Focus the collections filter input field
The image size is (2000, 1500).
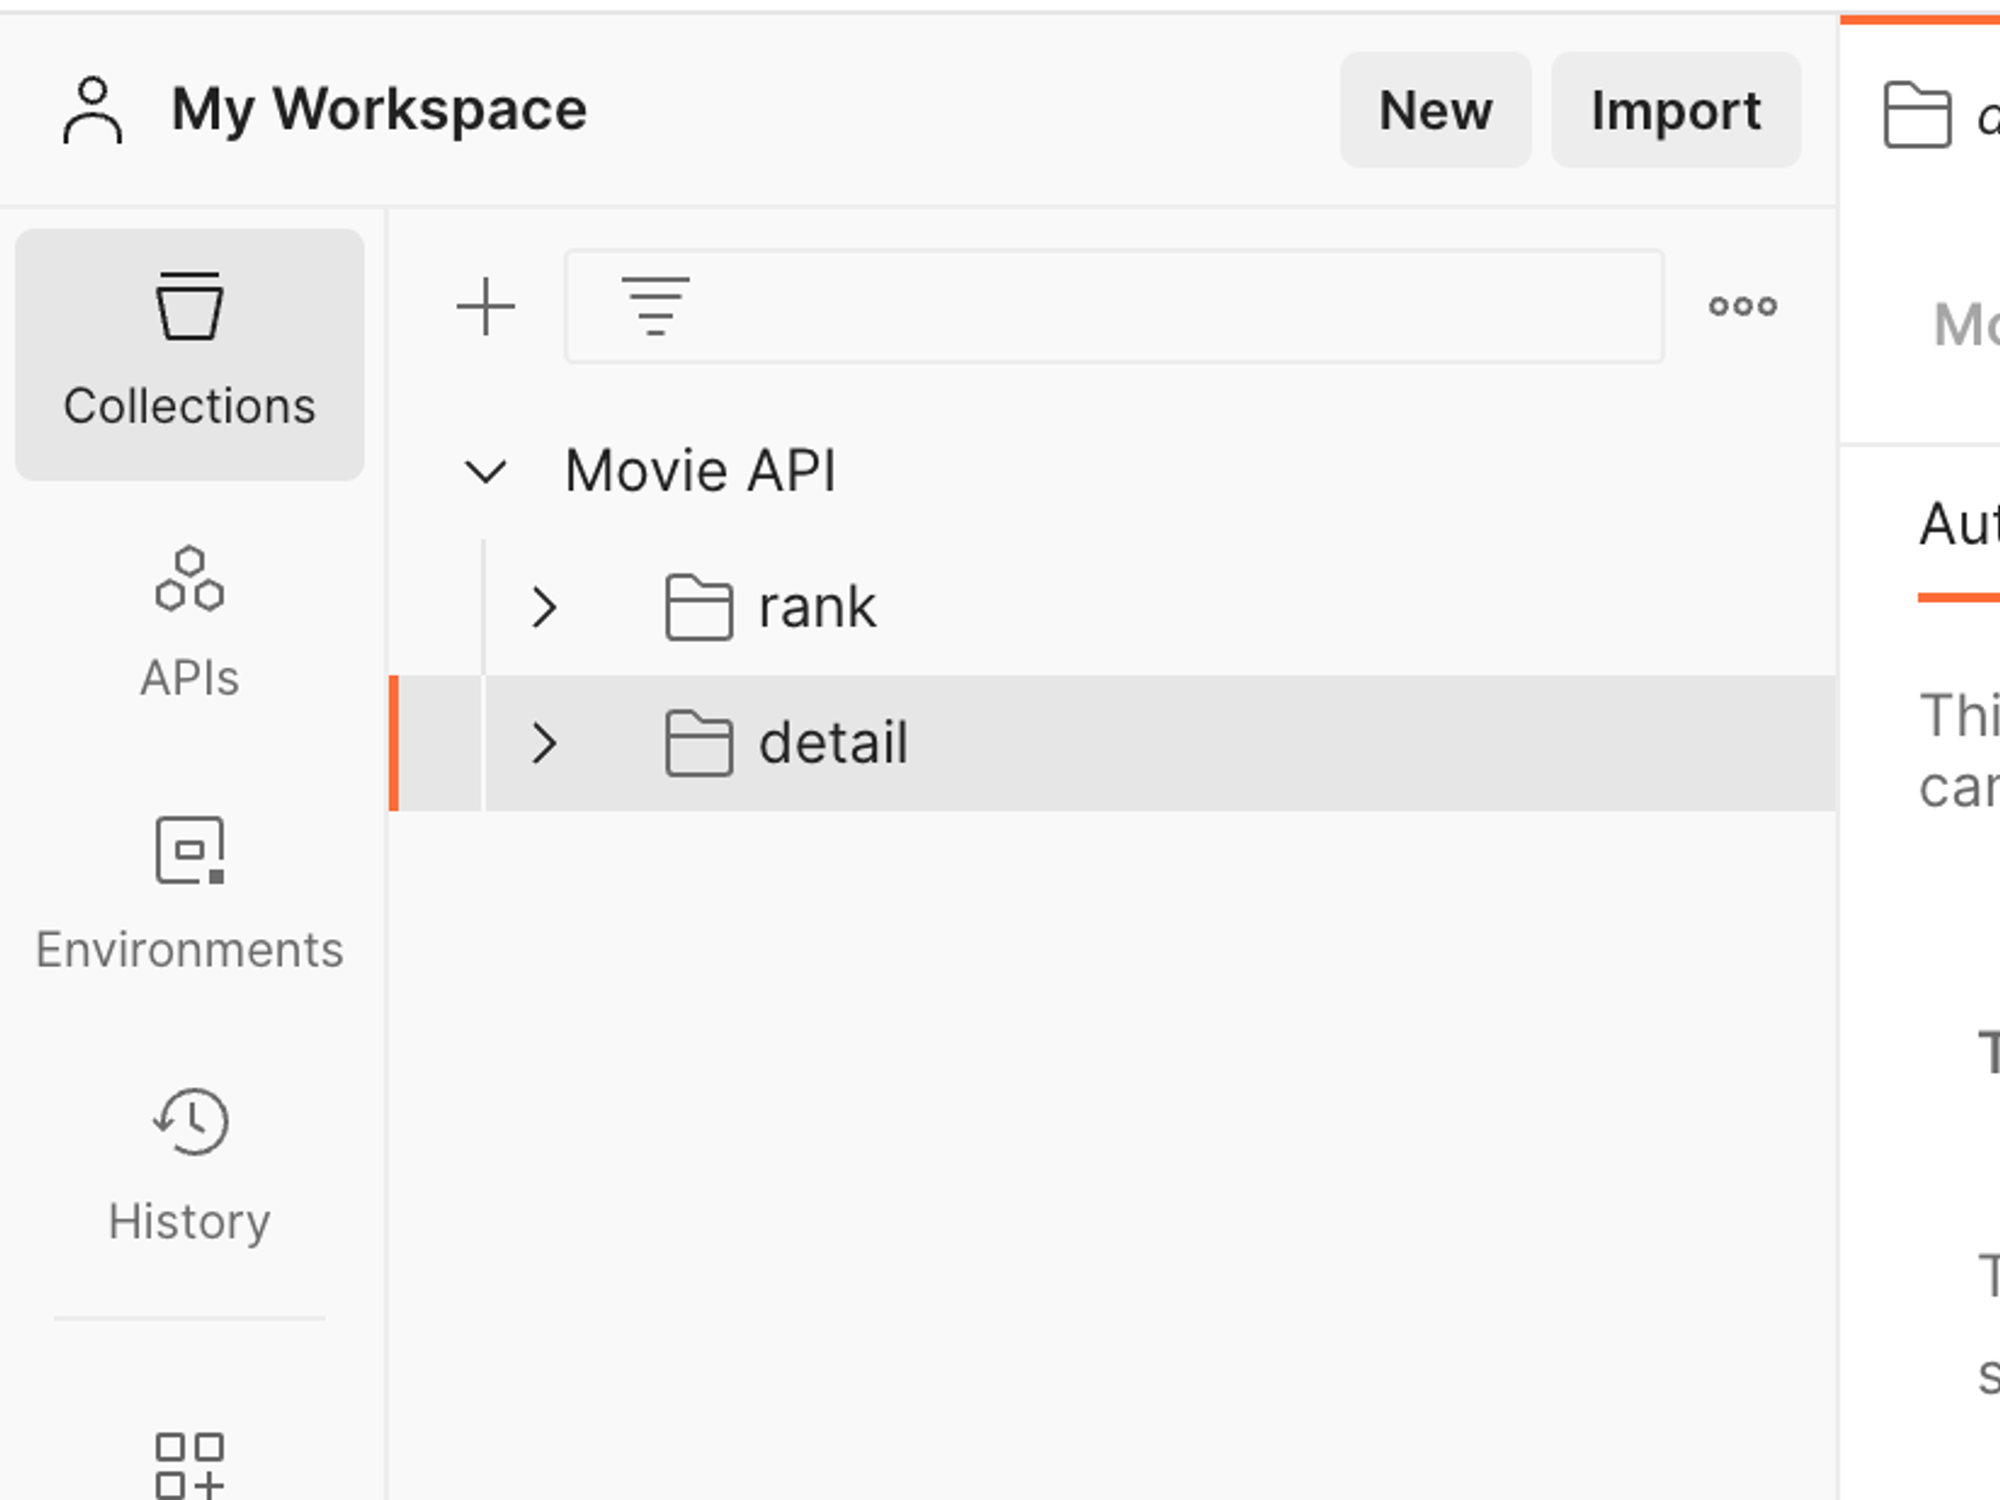(x=1150, y=306)
